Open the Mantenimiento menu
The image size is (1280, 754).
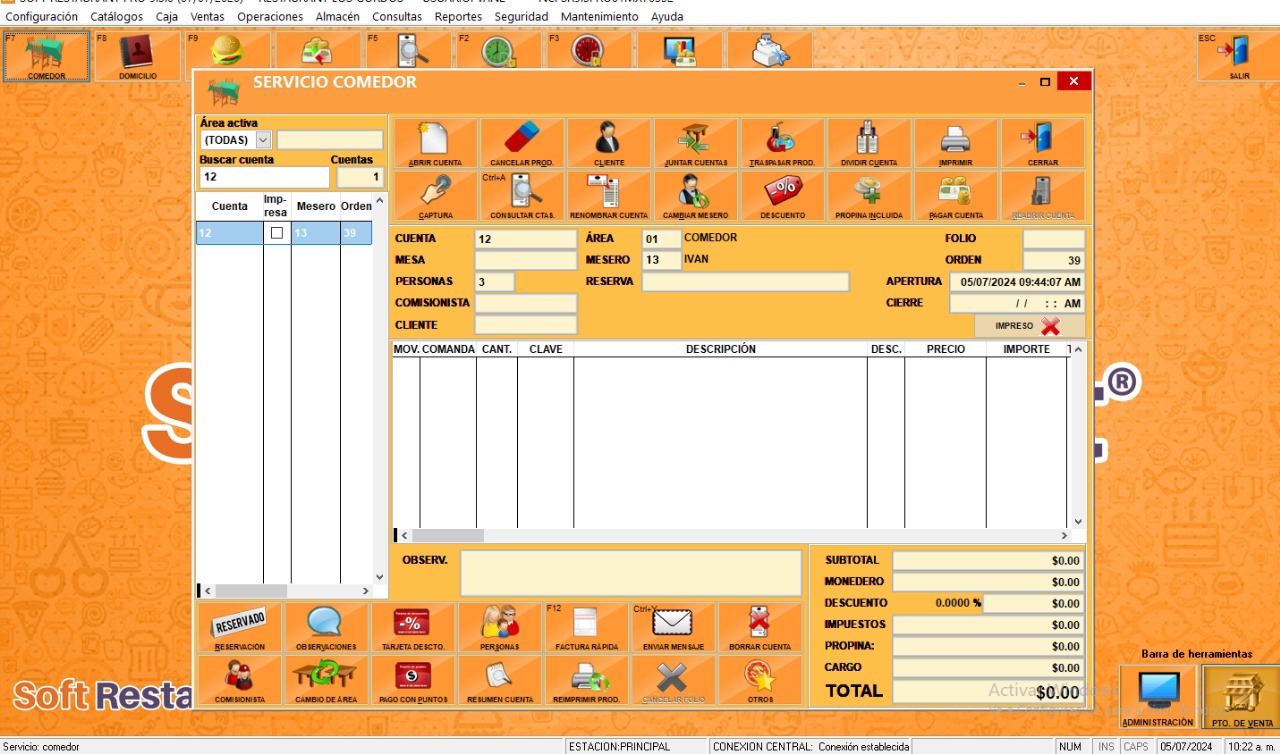[x=599, y=17]
